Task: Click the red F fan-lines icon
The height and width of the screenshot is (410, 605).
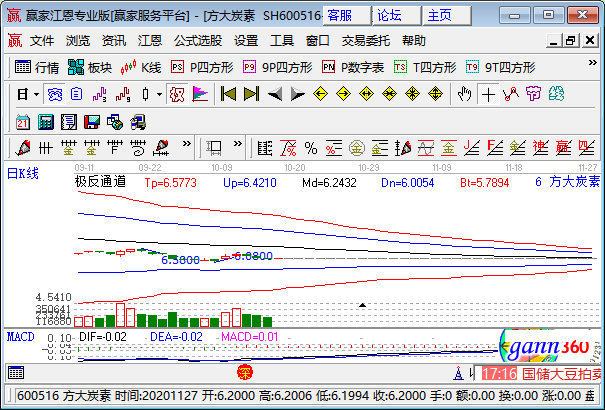Action: 495,148
